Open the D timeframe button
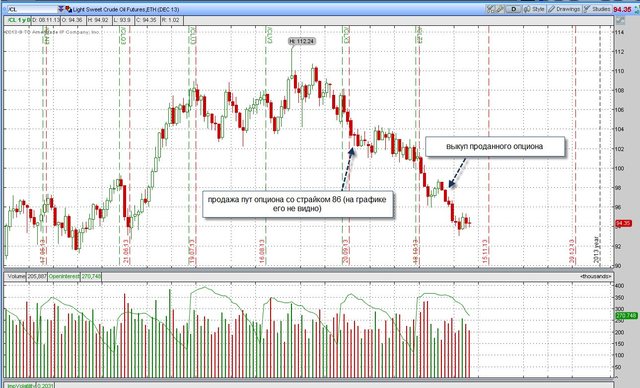Screen dimensions: 640x388 [x=513, y=9]
